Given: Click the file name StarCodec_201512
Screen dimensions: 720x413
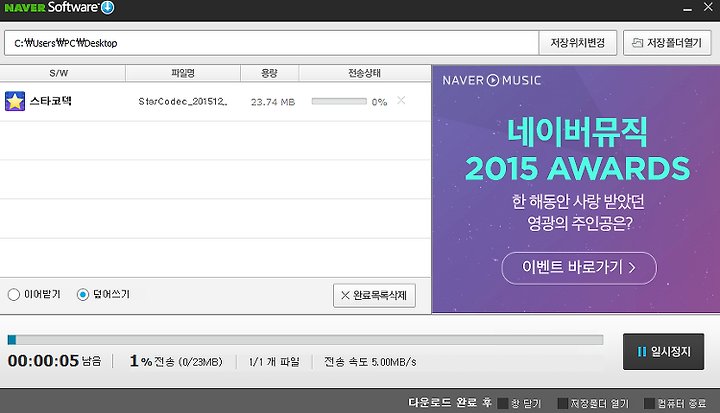Looking at the screenshot, I should coord(183,102).
